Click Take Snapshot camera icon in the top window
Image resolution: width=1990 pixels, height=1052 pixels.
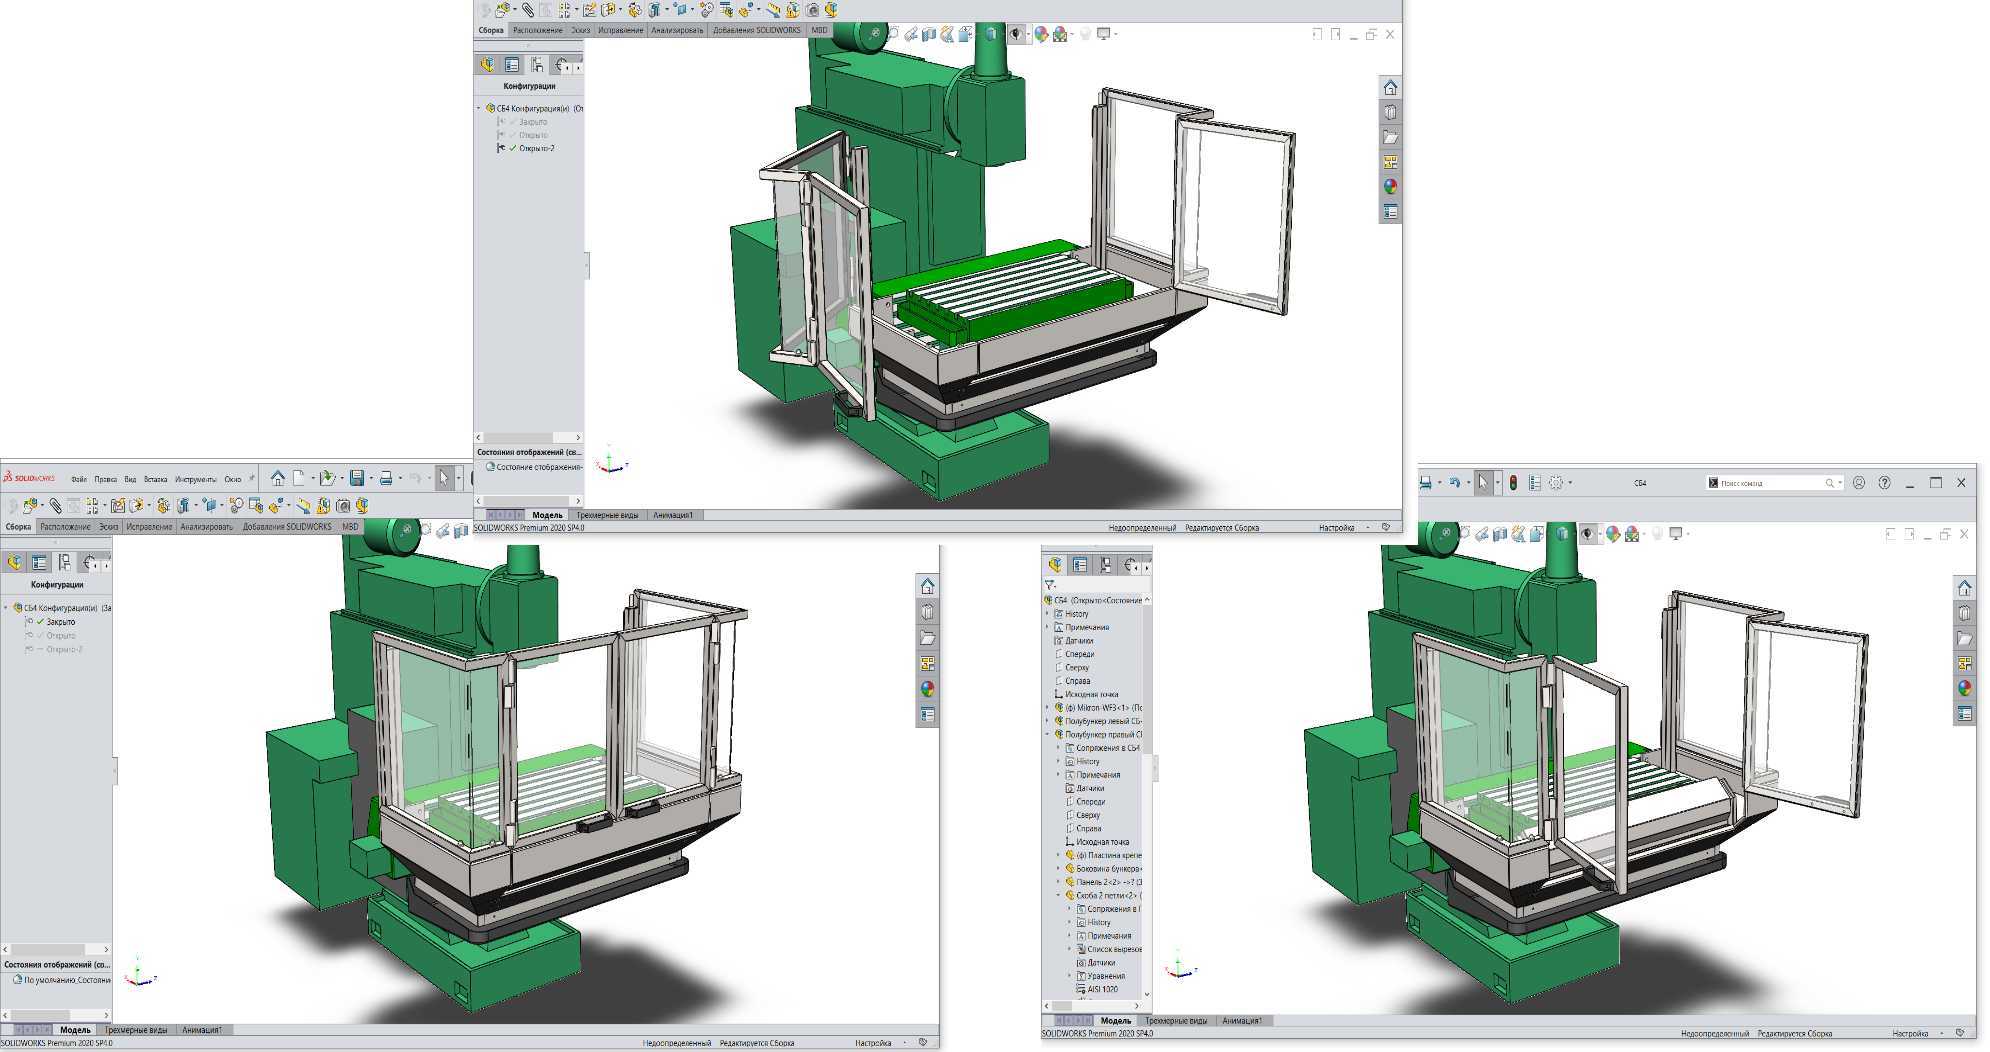tap(813, 10)
